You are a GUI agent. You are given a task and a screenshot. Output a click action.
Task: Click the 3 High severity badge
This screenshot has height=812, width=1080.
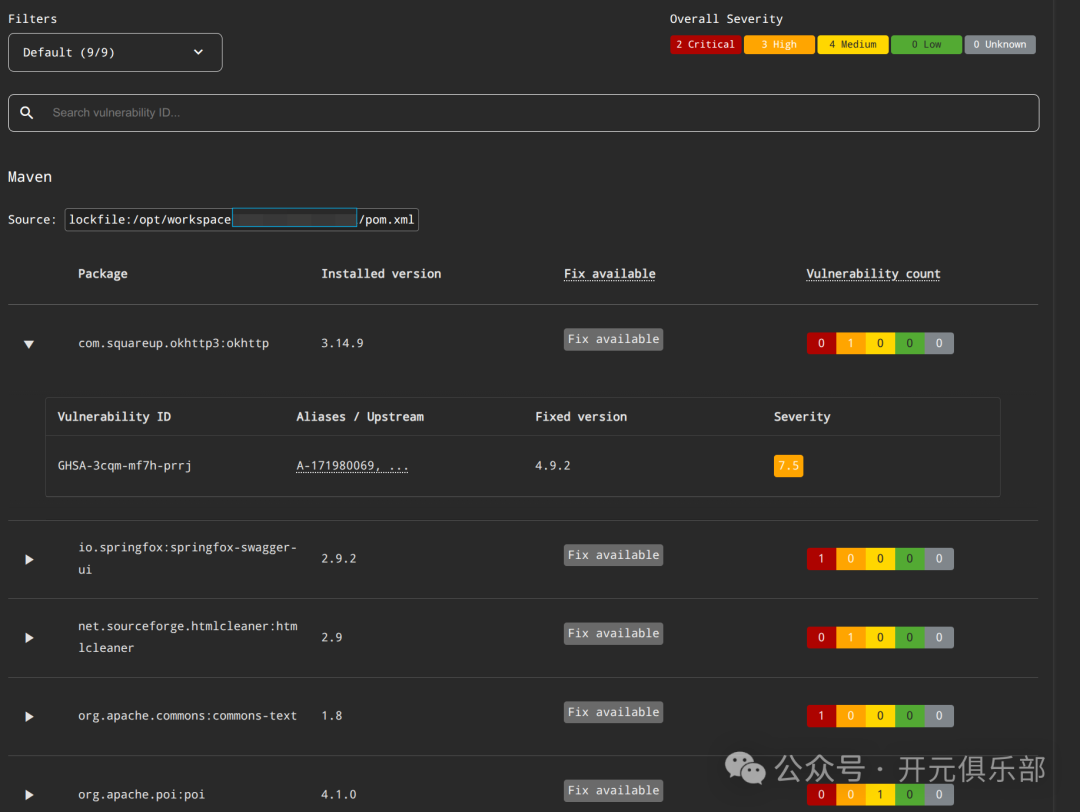(x=779, y=45)
